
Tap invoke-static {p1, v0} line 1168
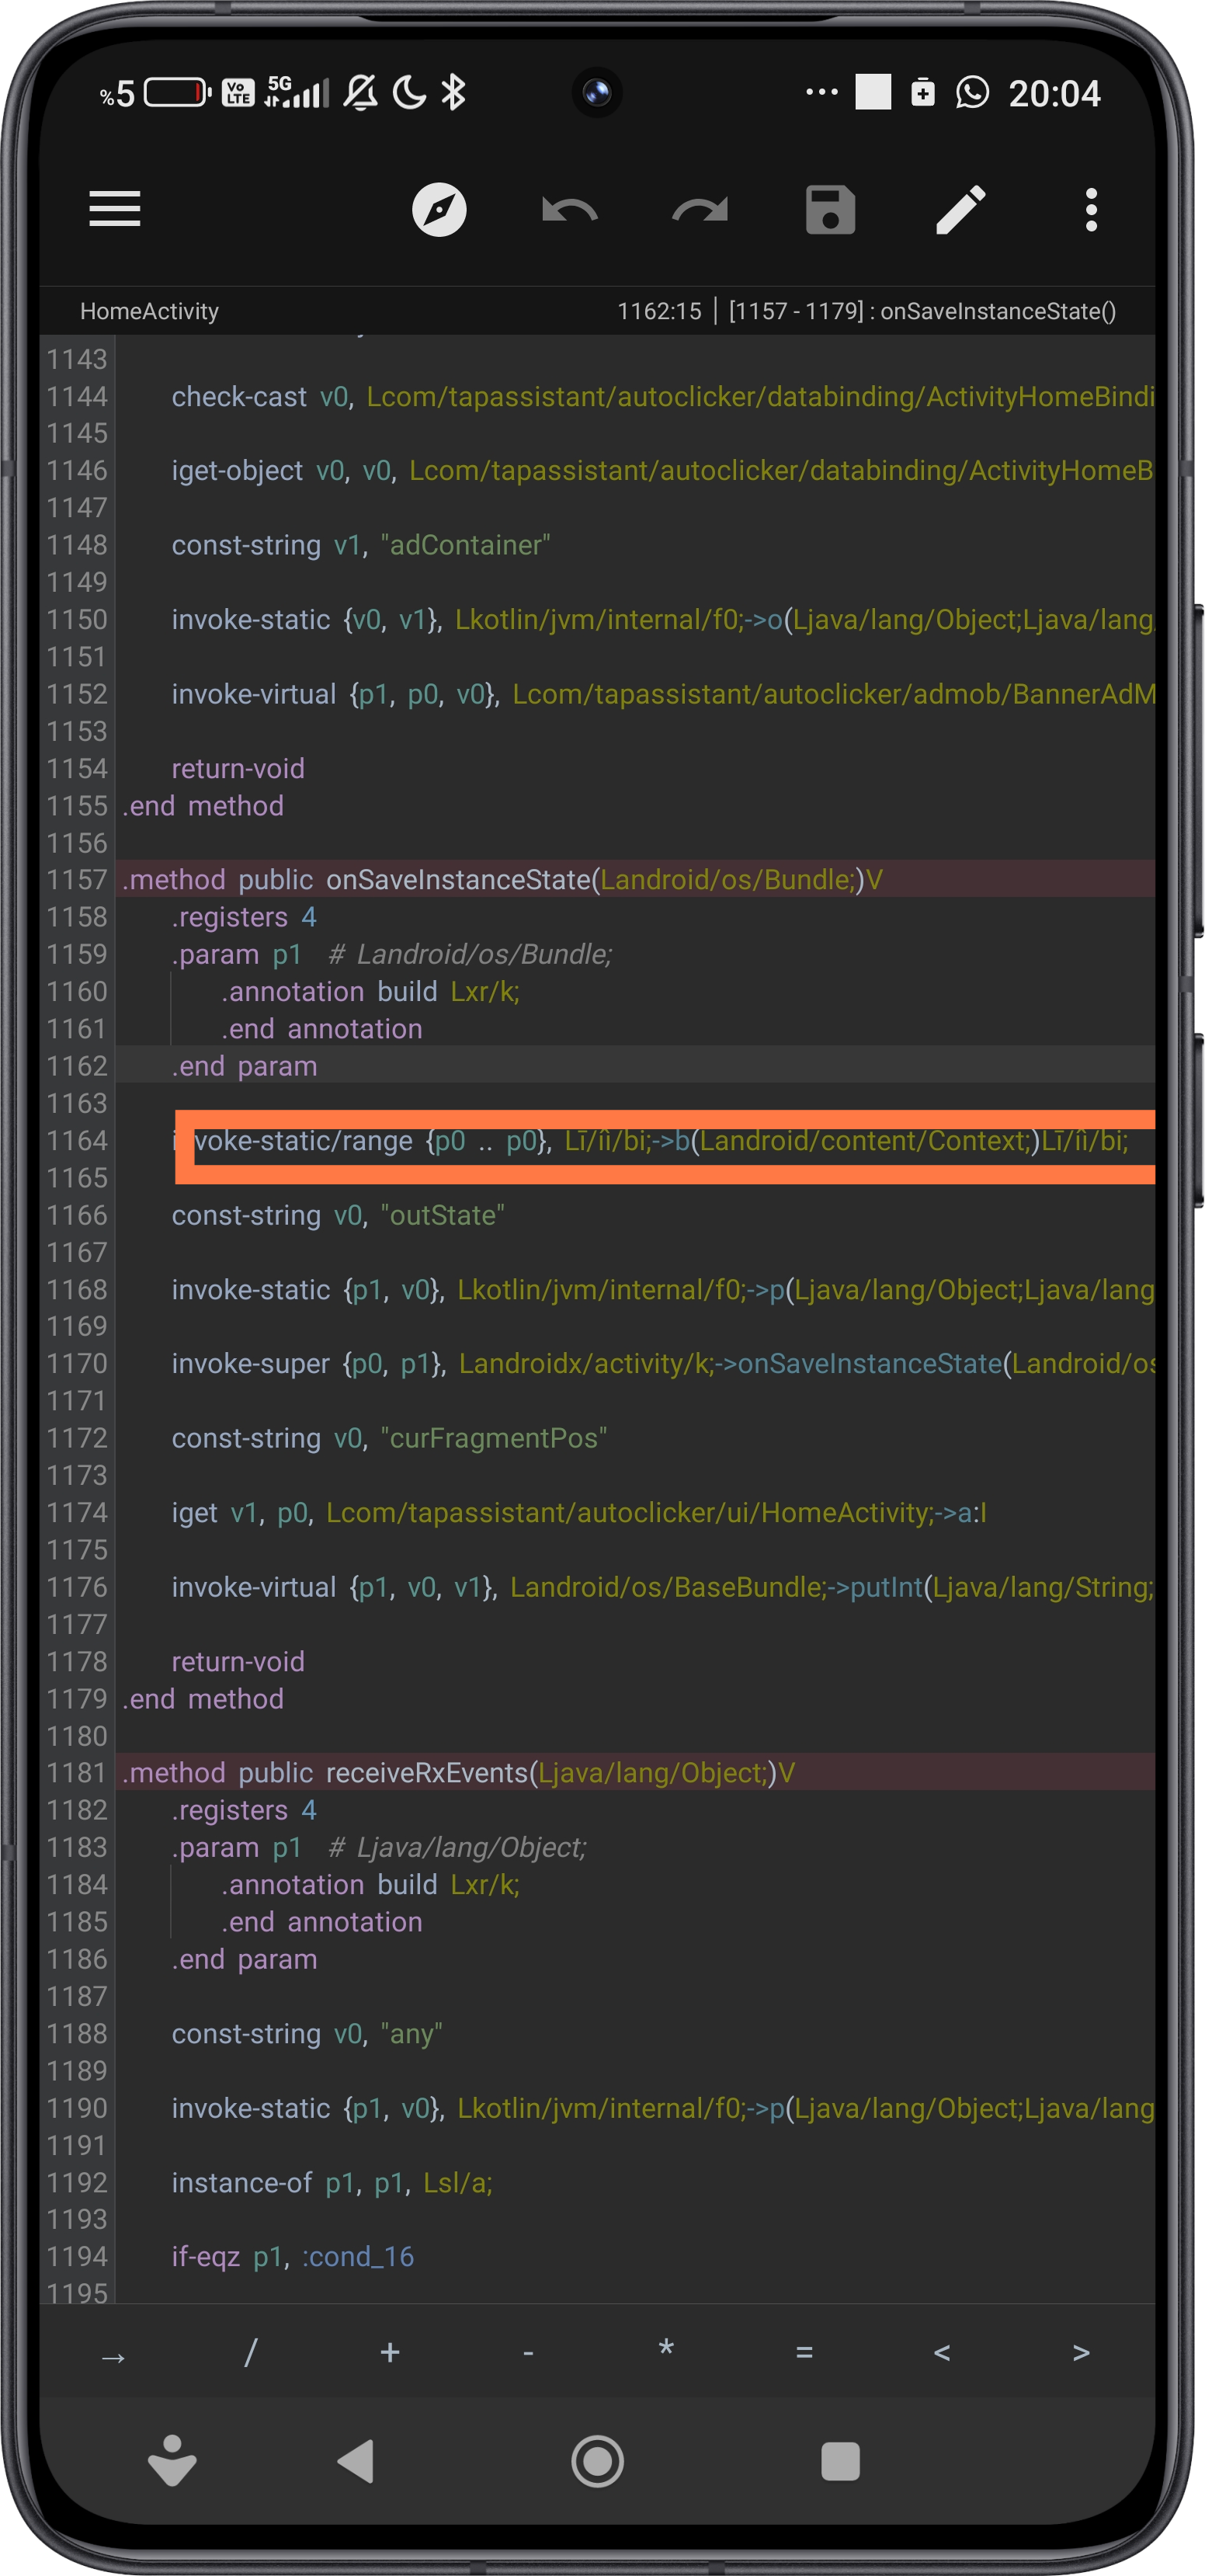coord(662,1290)
